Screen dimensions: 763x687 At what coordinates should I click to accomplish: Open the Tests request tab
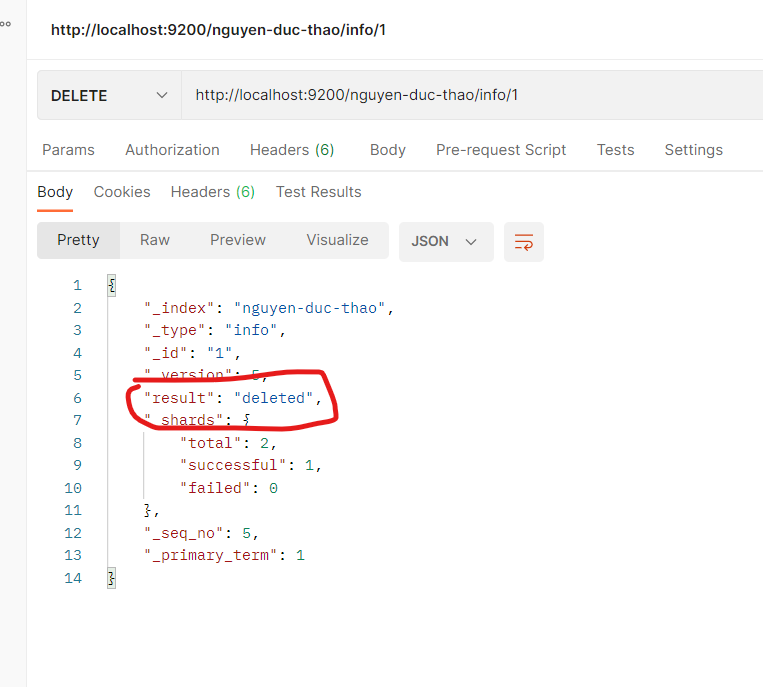[616, 150]
